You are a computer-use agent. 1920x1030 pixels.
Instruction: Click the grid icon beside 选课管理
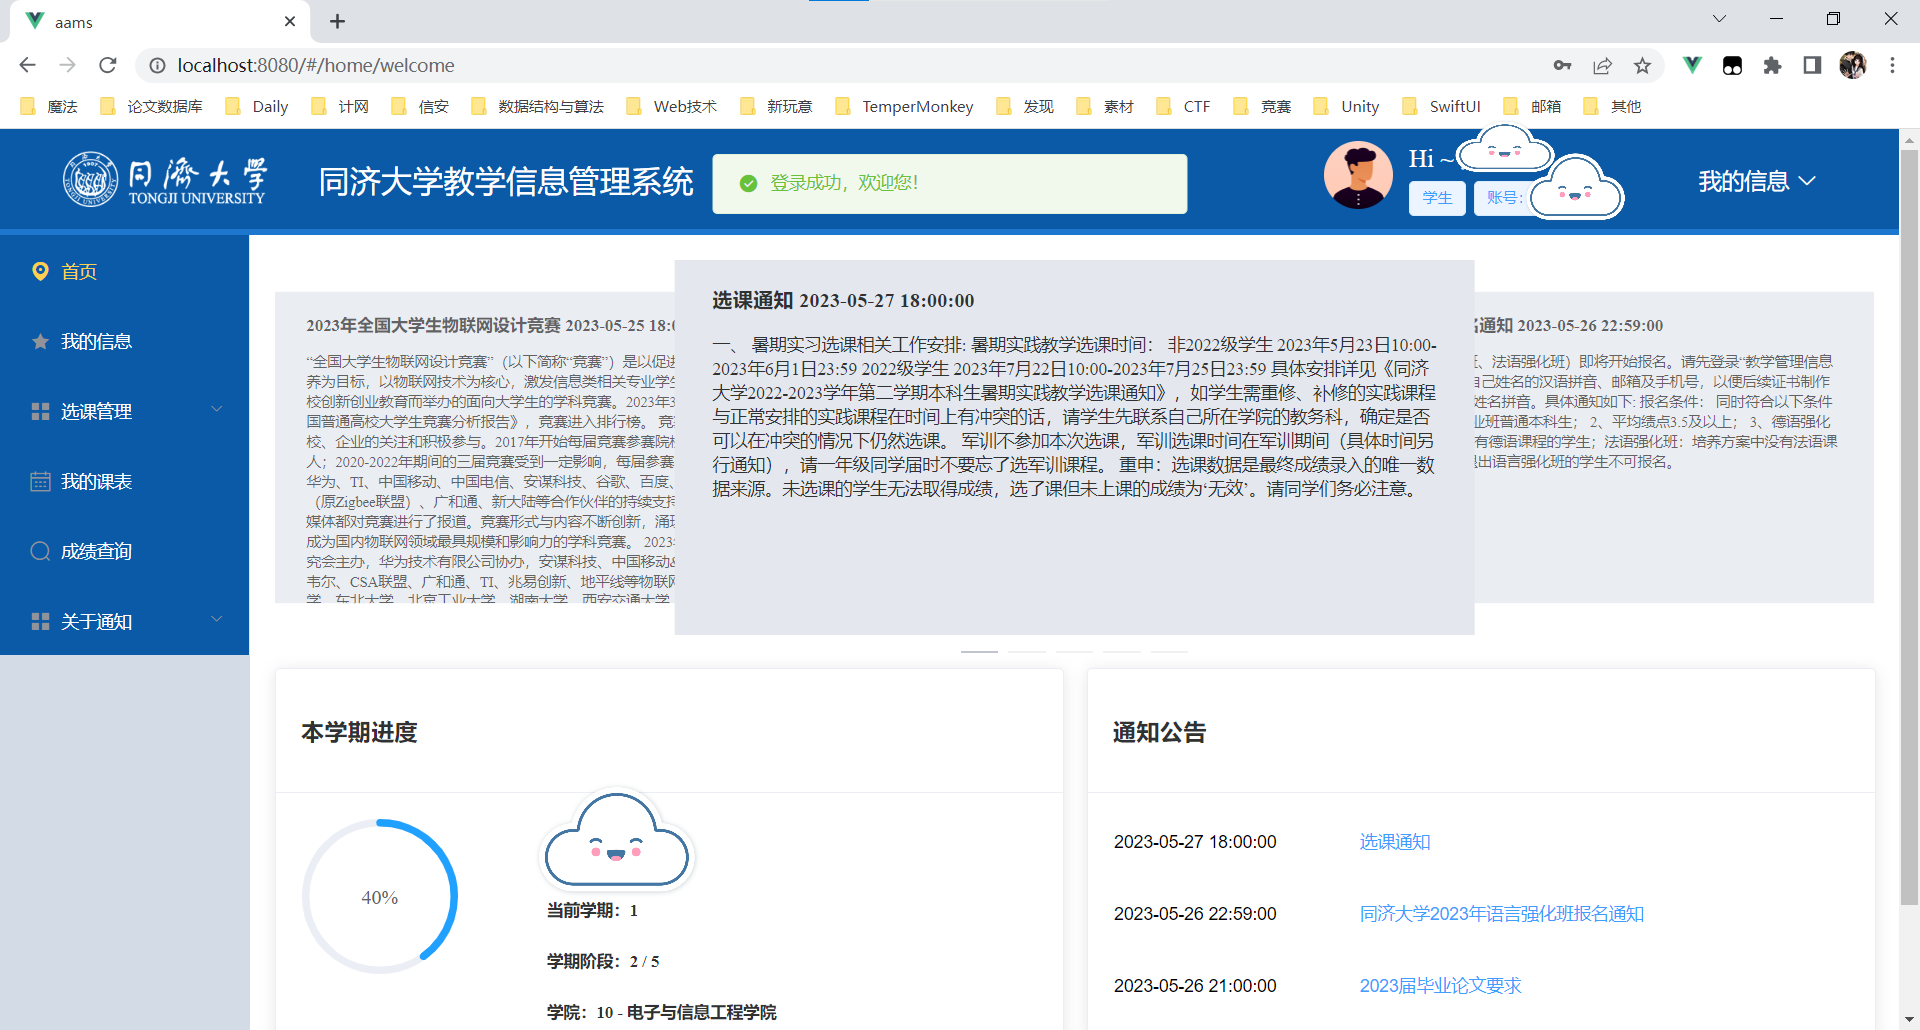[40, 412]
